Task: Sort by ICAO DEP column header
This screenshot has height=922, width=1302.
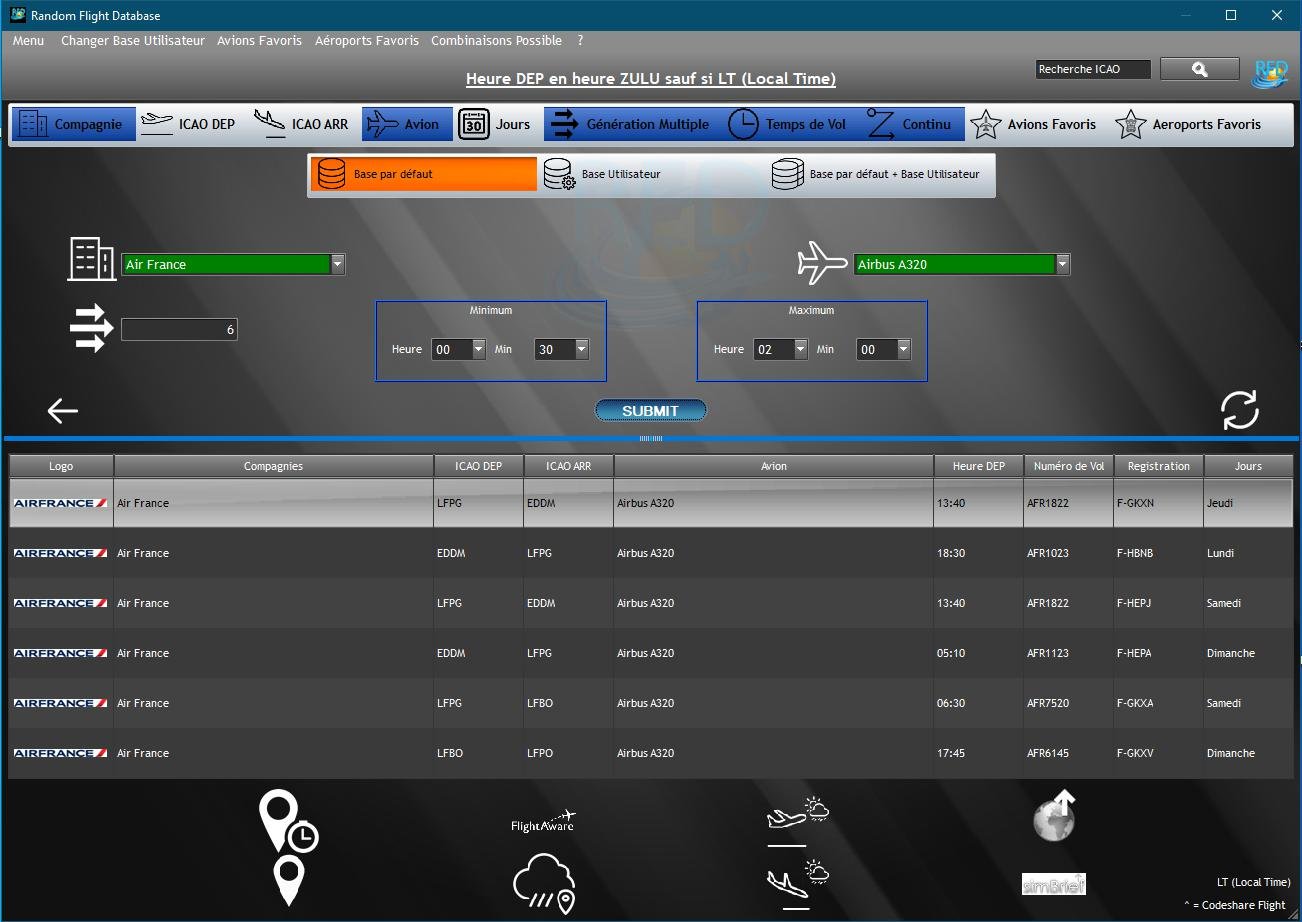Action: click(x=478, y=466)
